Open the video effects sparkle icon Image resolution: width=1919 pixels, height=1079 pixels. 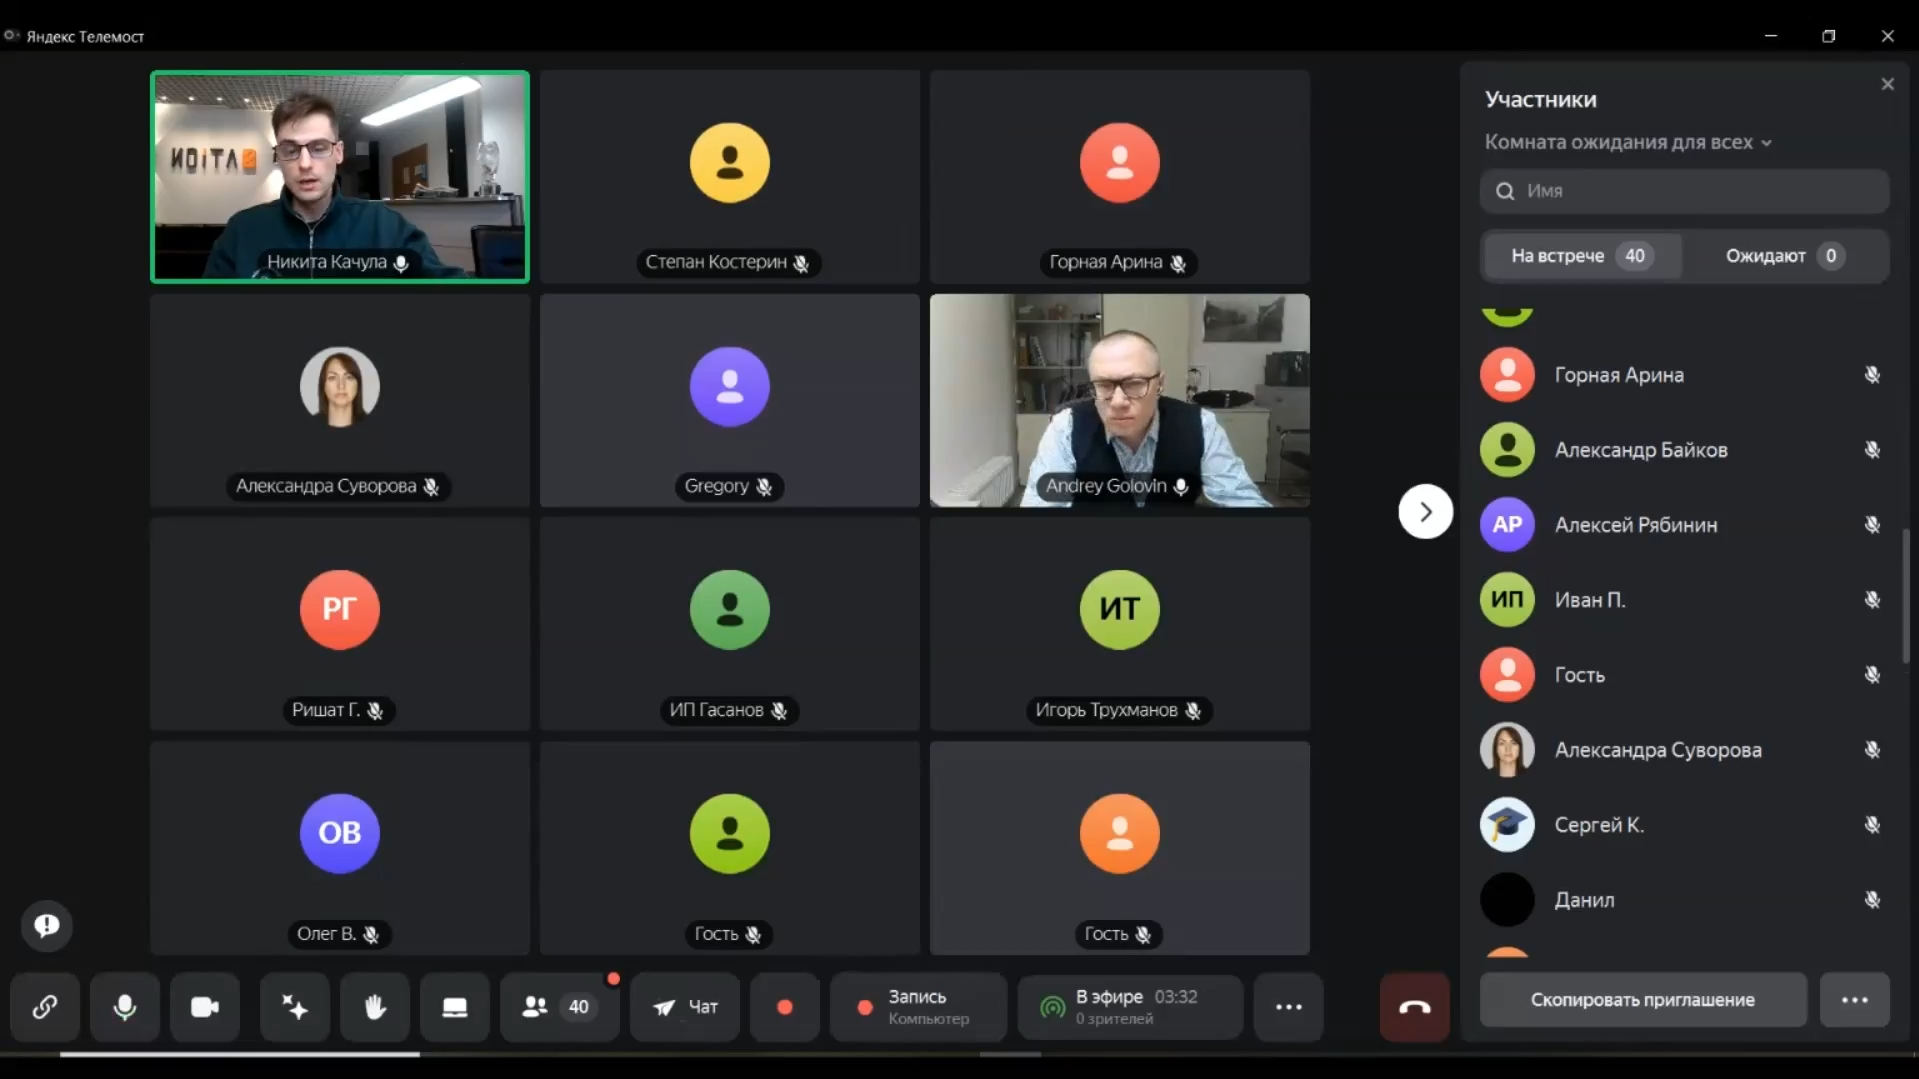[x=295, y=1007]
